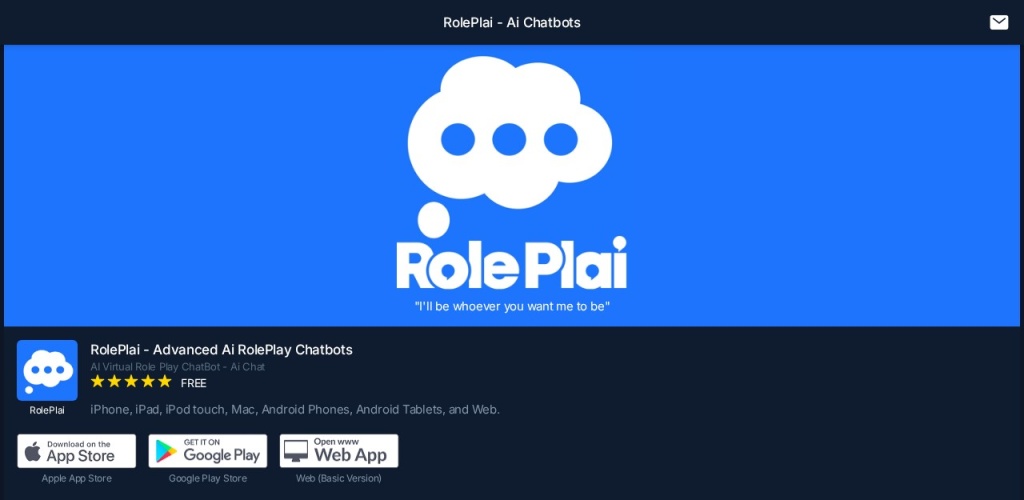Image resolution: width=1024 pixels, height=500 pixels.
Task: Click the small bubble below the cloud
Action: 433,220
